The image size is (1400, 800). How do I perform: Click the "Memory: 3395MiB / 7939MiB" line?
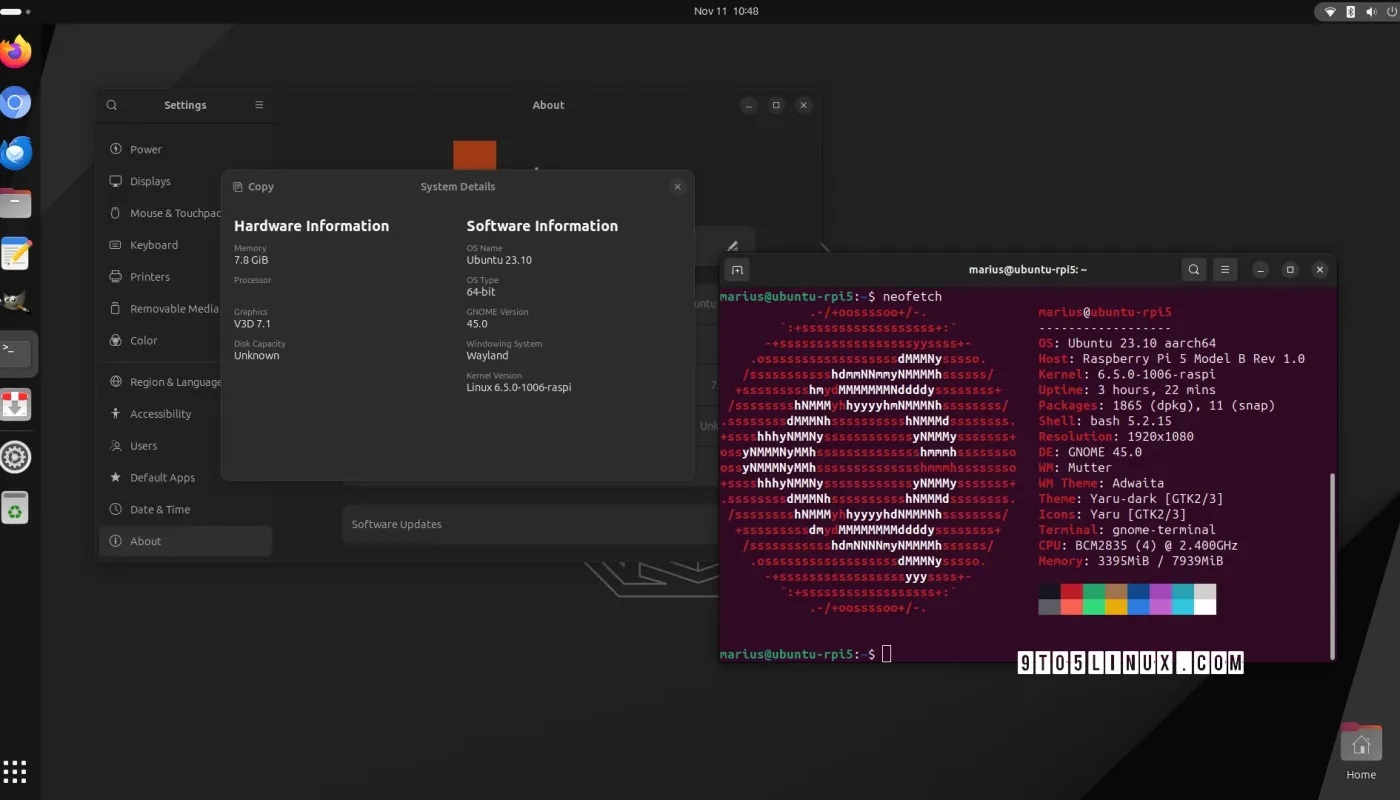point(1131,561)
